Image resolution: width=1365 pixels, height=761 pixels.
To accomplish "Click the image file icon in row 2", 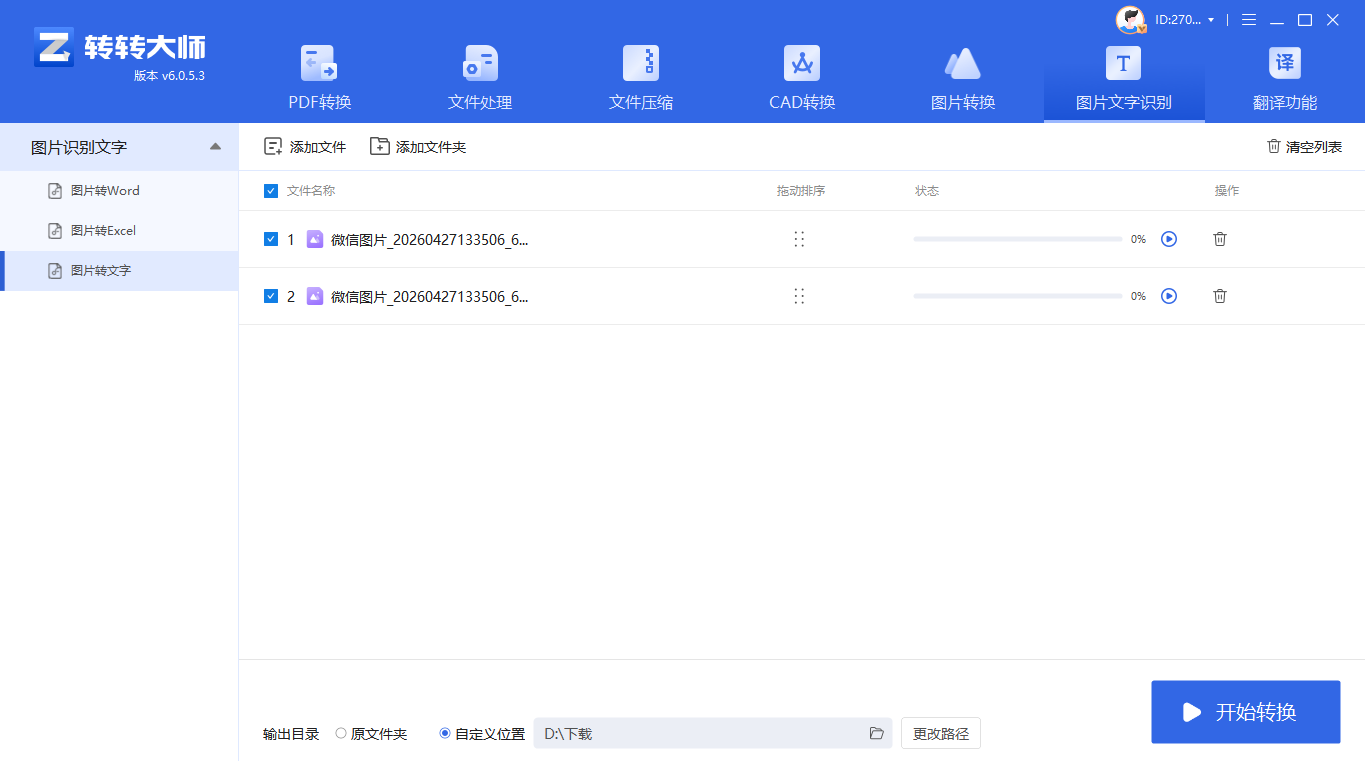I will pyautogui.click(x=315, y=296).
